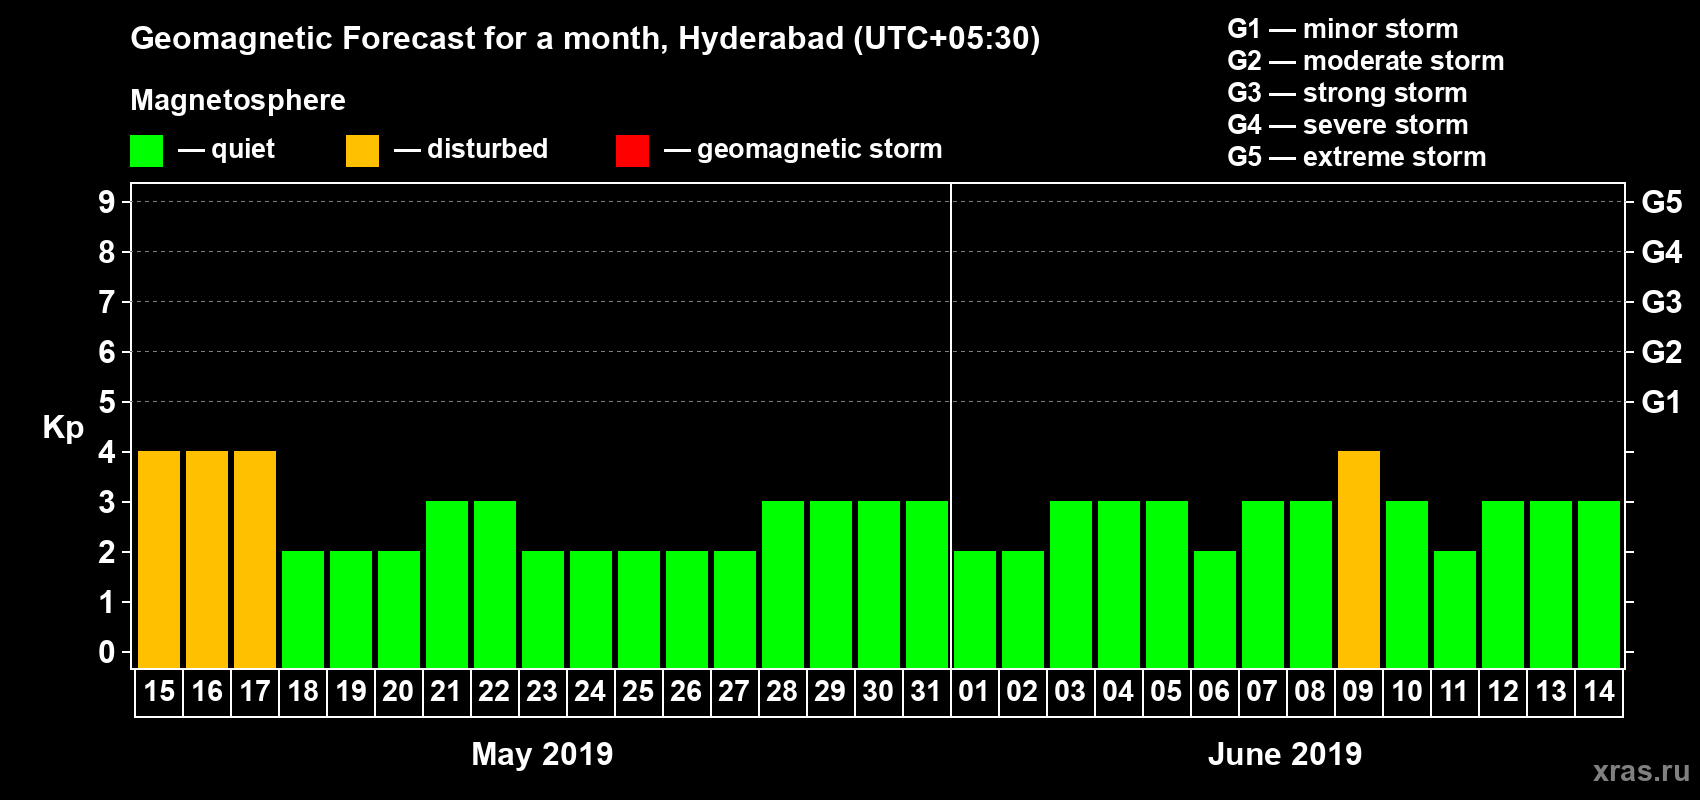Viewport: 1700px width, 800px height.
Task: Click date label 10 on the axis
Action: pyautogui.click(x=1407, y=692)
